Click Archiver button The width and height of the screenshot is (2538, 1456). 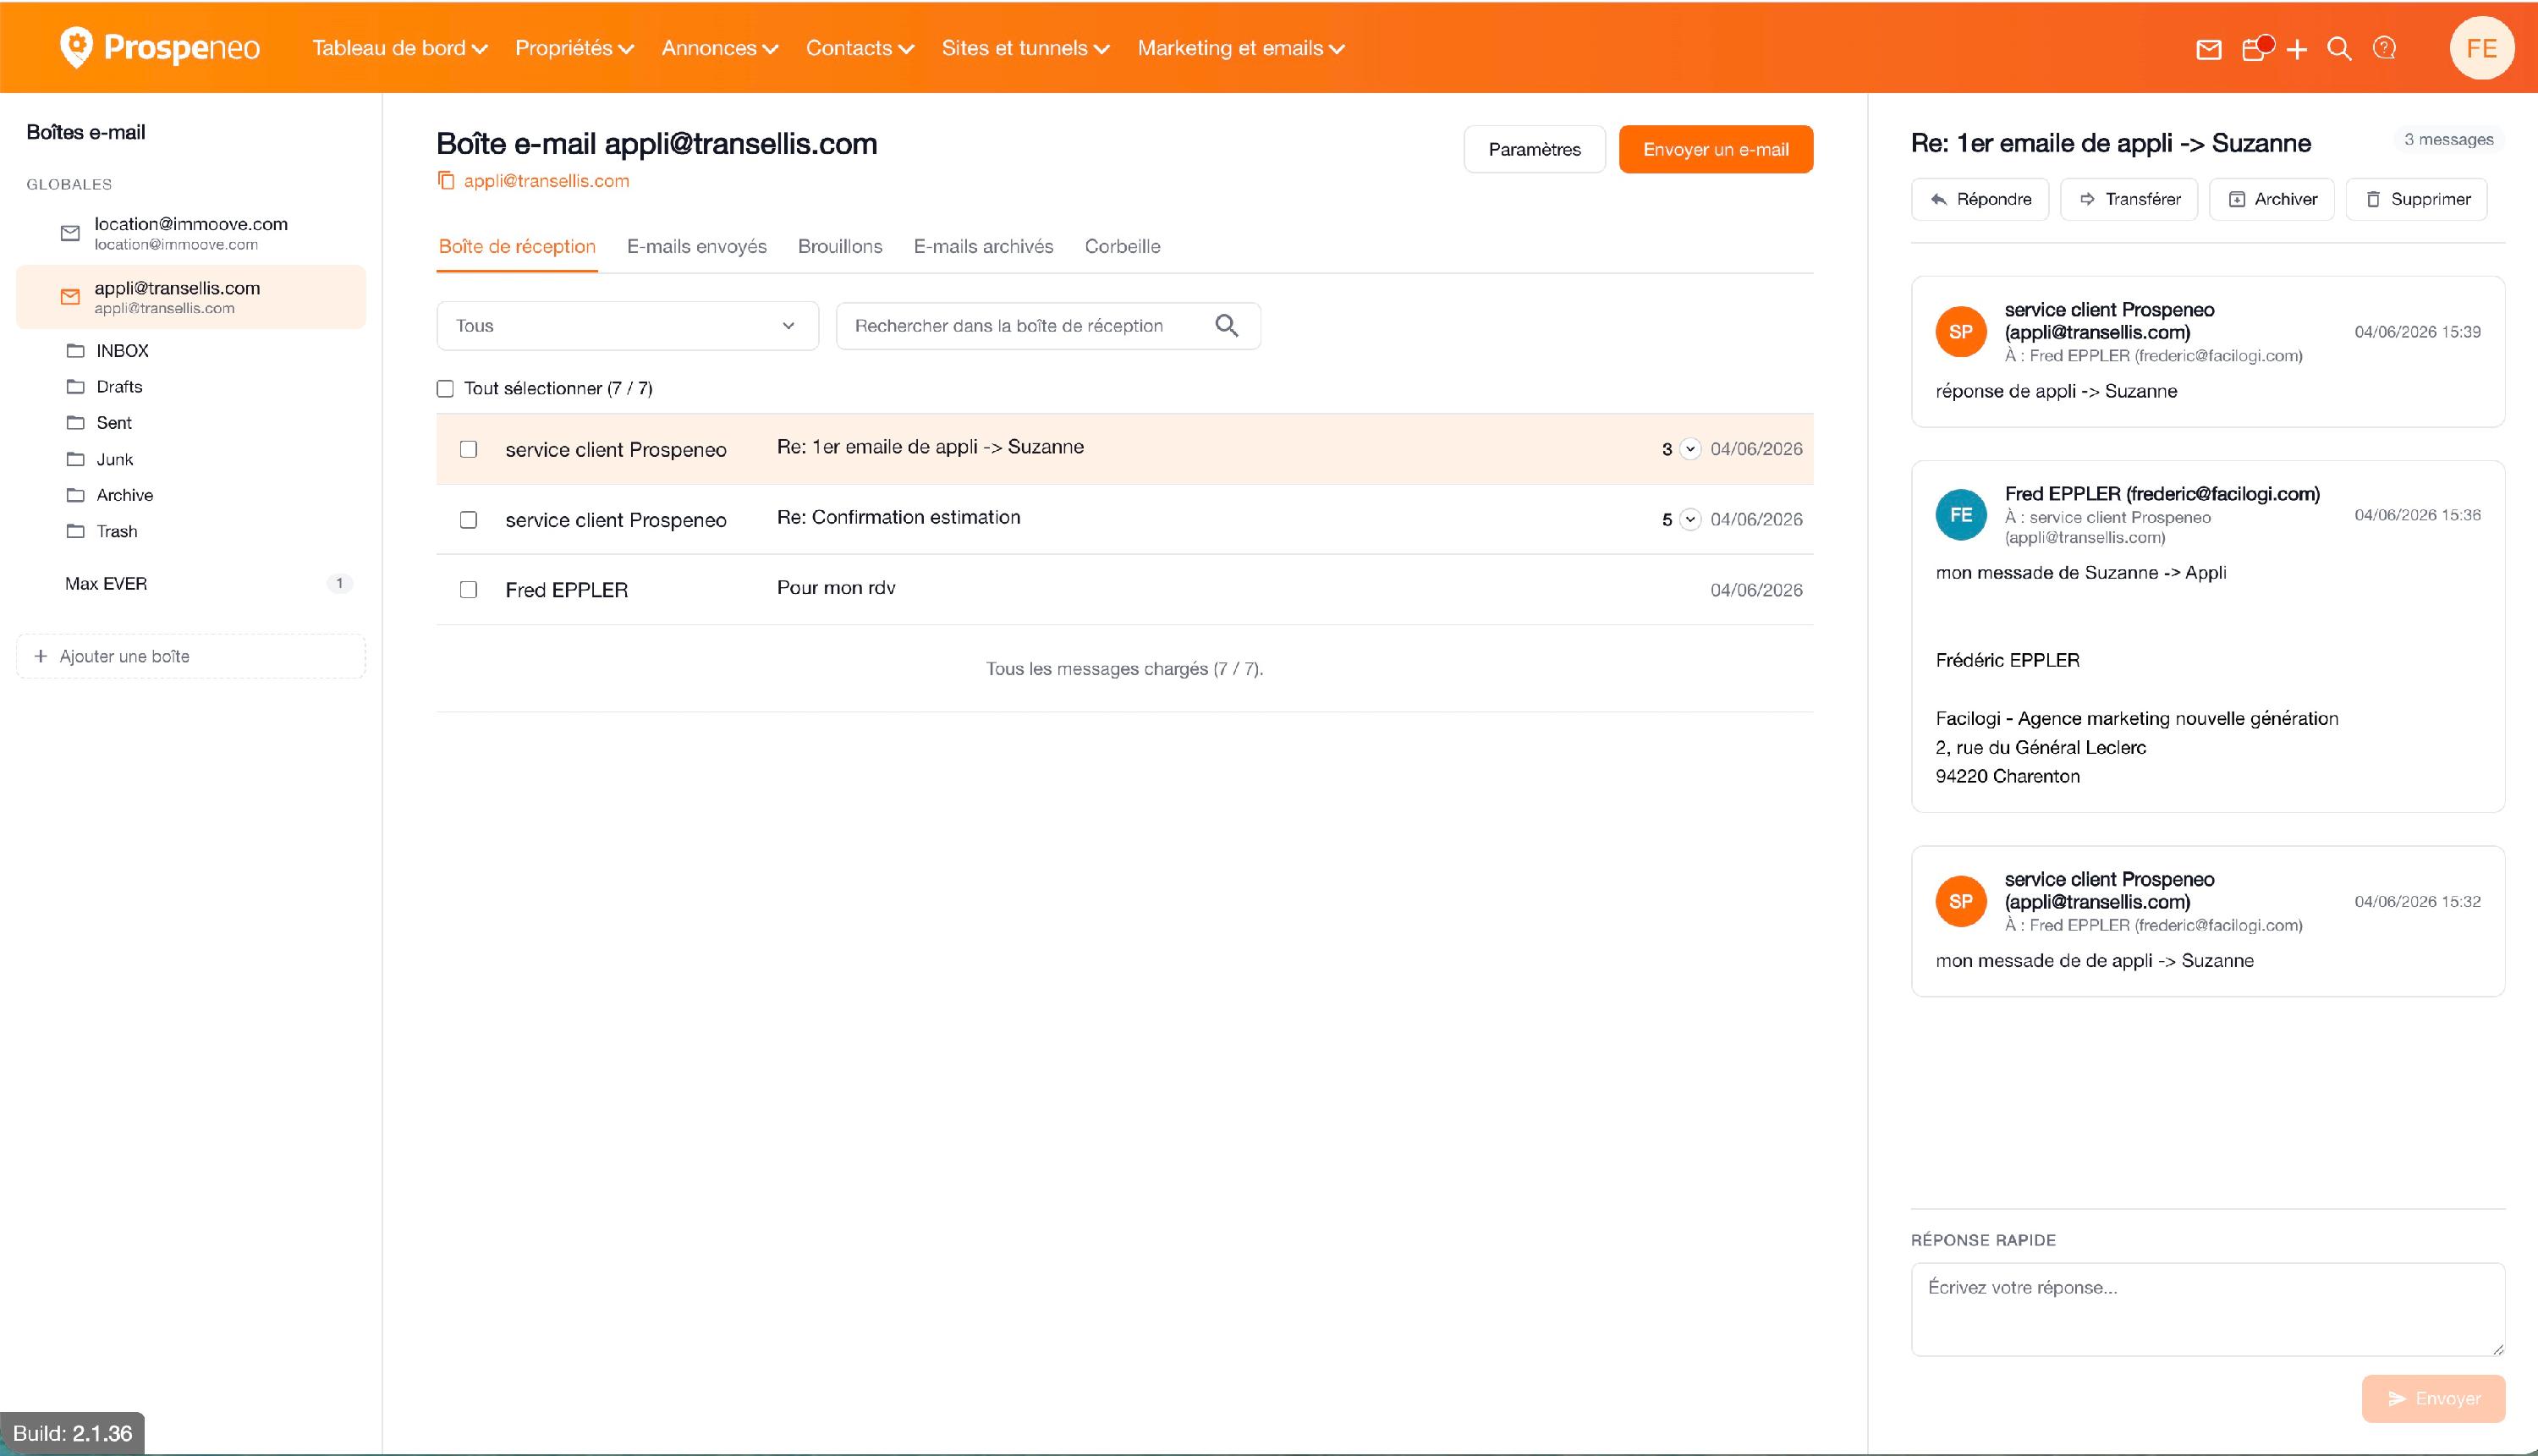point(2271,199)
